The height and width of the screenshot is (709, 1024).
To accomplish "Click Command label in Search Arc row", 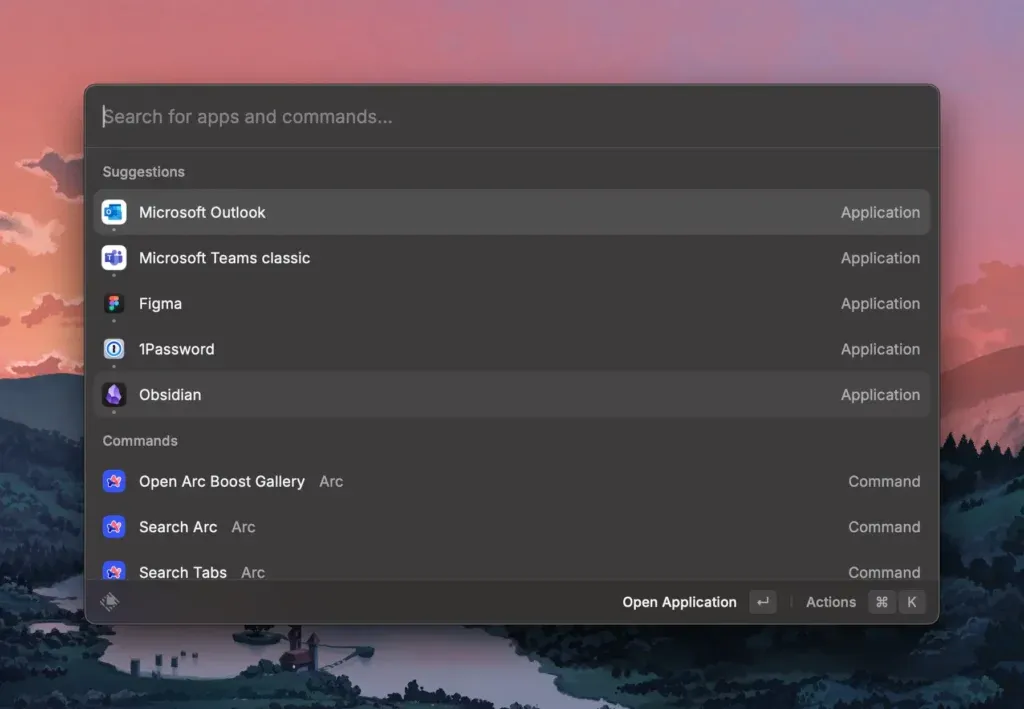I will click(884, 527).
